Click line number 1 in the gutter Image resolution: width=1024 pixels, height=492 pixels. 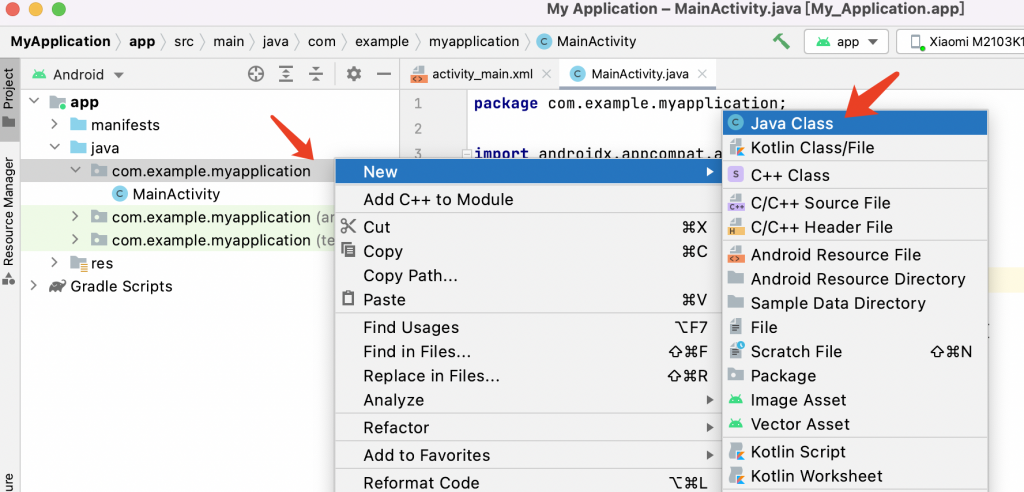coord(418,103)
